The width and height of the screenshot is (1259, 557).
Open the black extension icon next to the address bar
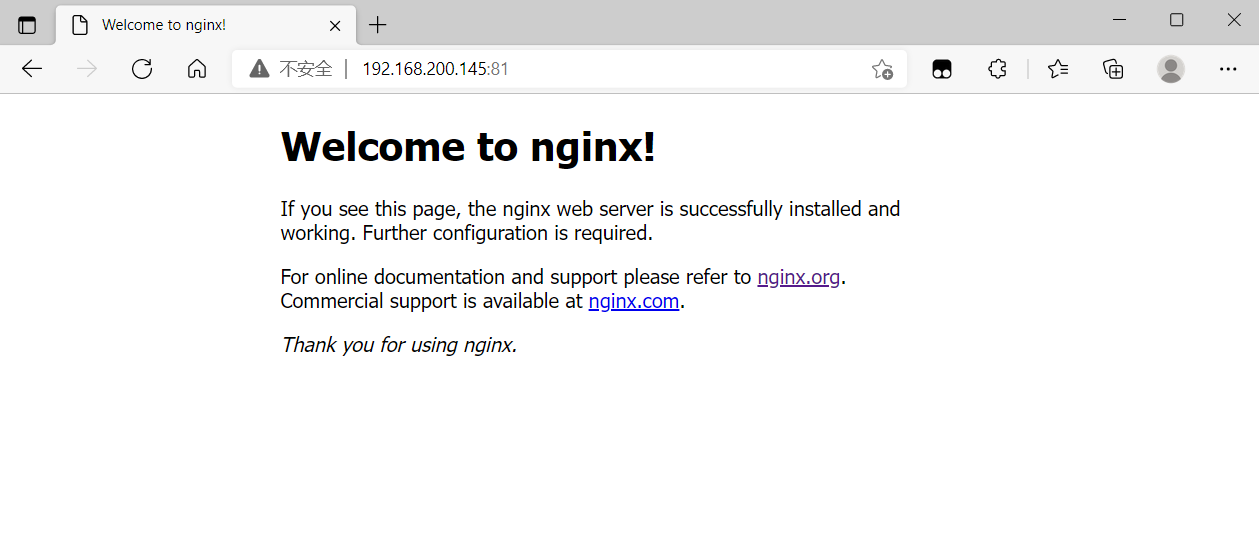[941, 69]
